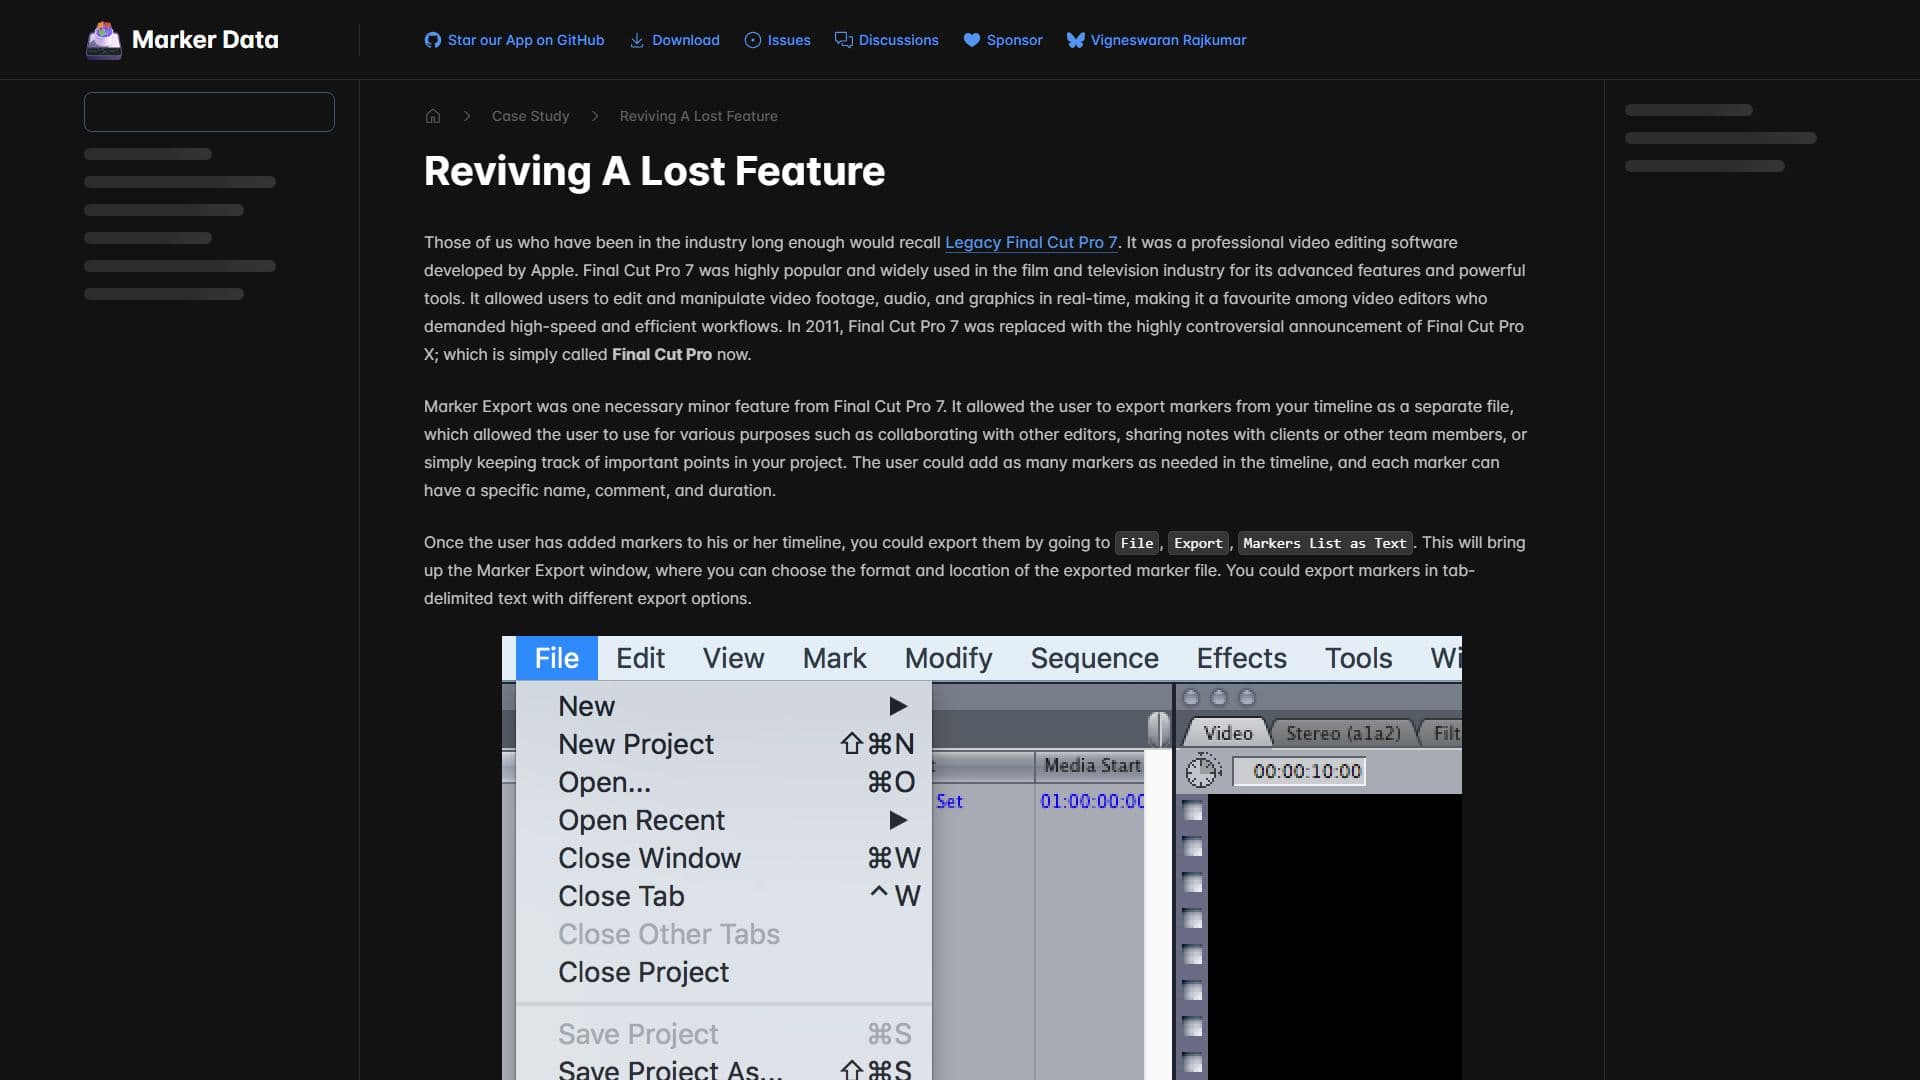This screenshot has width=1920, height=1080.
Task: Click the Download arrow icon
Action: click(637, 40)
